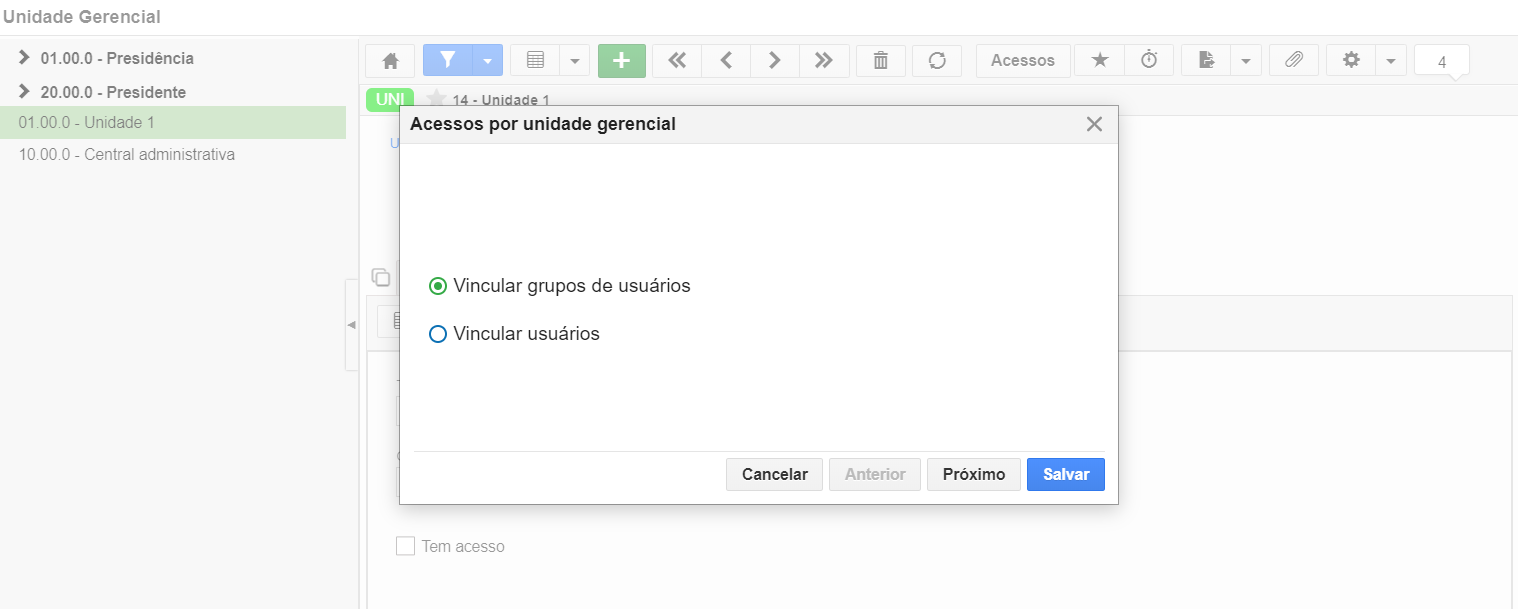Viewport: 1518px width, 609px height.
Task: Open the settings gear dropdown arrow
Action: 1391,61
